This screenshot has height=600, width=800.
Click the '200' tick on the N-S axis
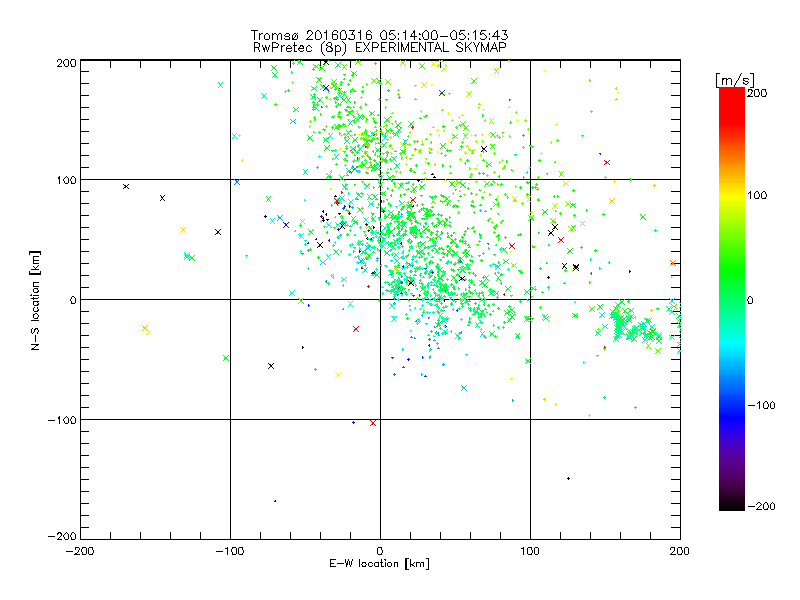point(66,63)
